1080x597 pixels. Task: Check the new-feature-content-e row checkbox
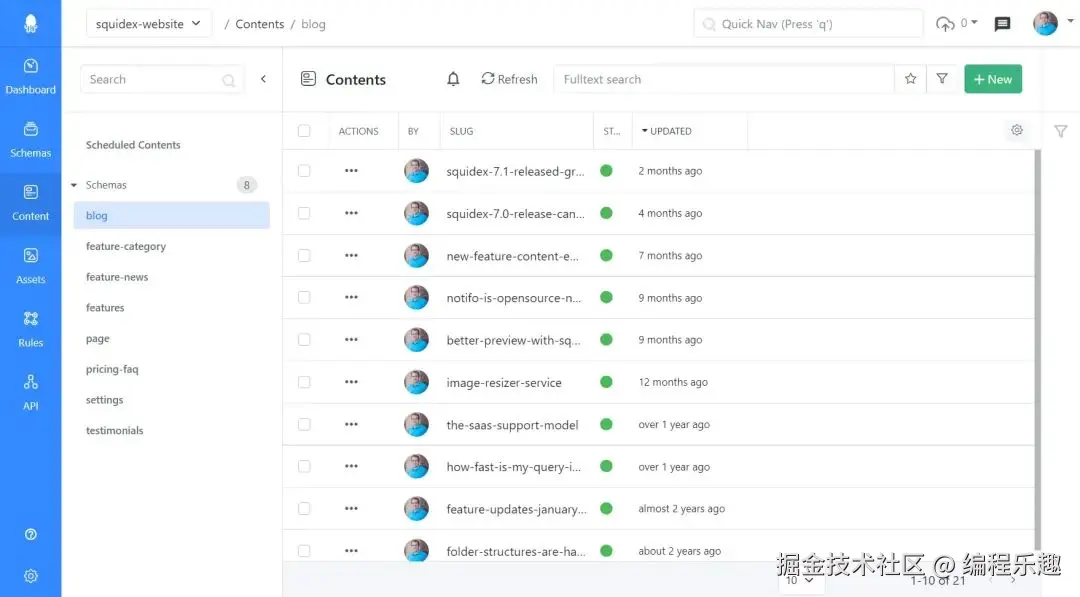pos(304,255)
